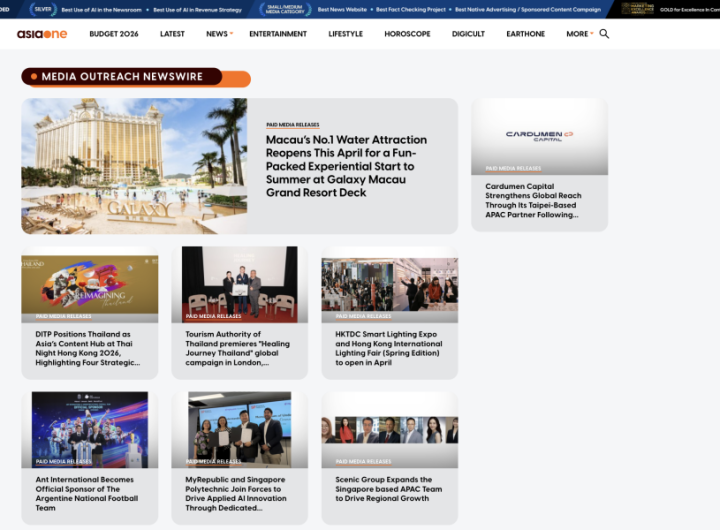Click the AsiaOne logo
This screenshot has height=530, width=720.
(x=40, y=34)
